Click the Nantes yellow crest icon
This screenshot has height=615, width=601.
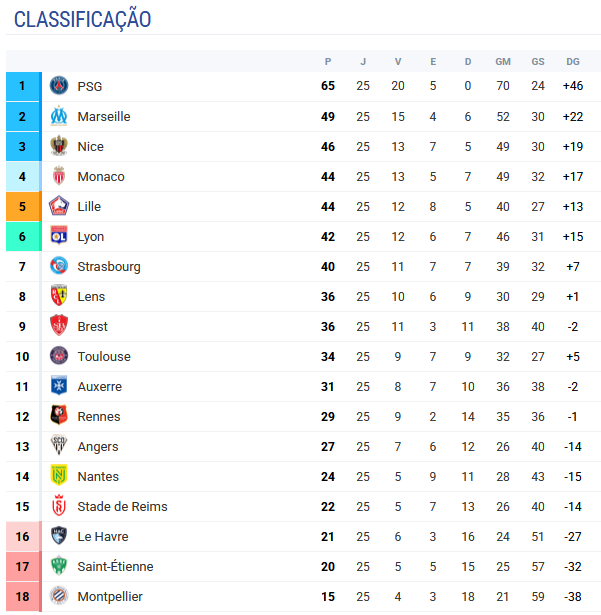pos(59,476)
